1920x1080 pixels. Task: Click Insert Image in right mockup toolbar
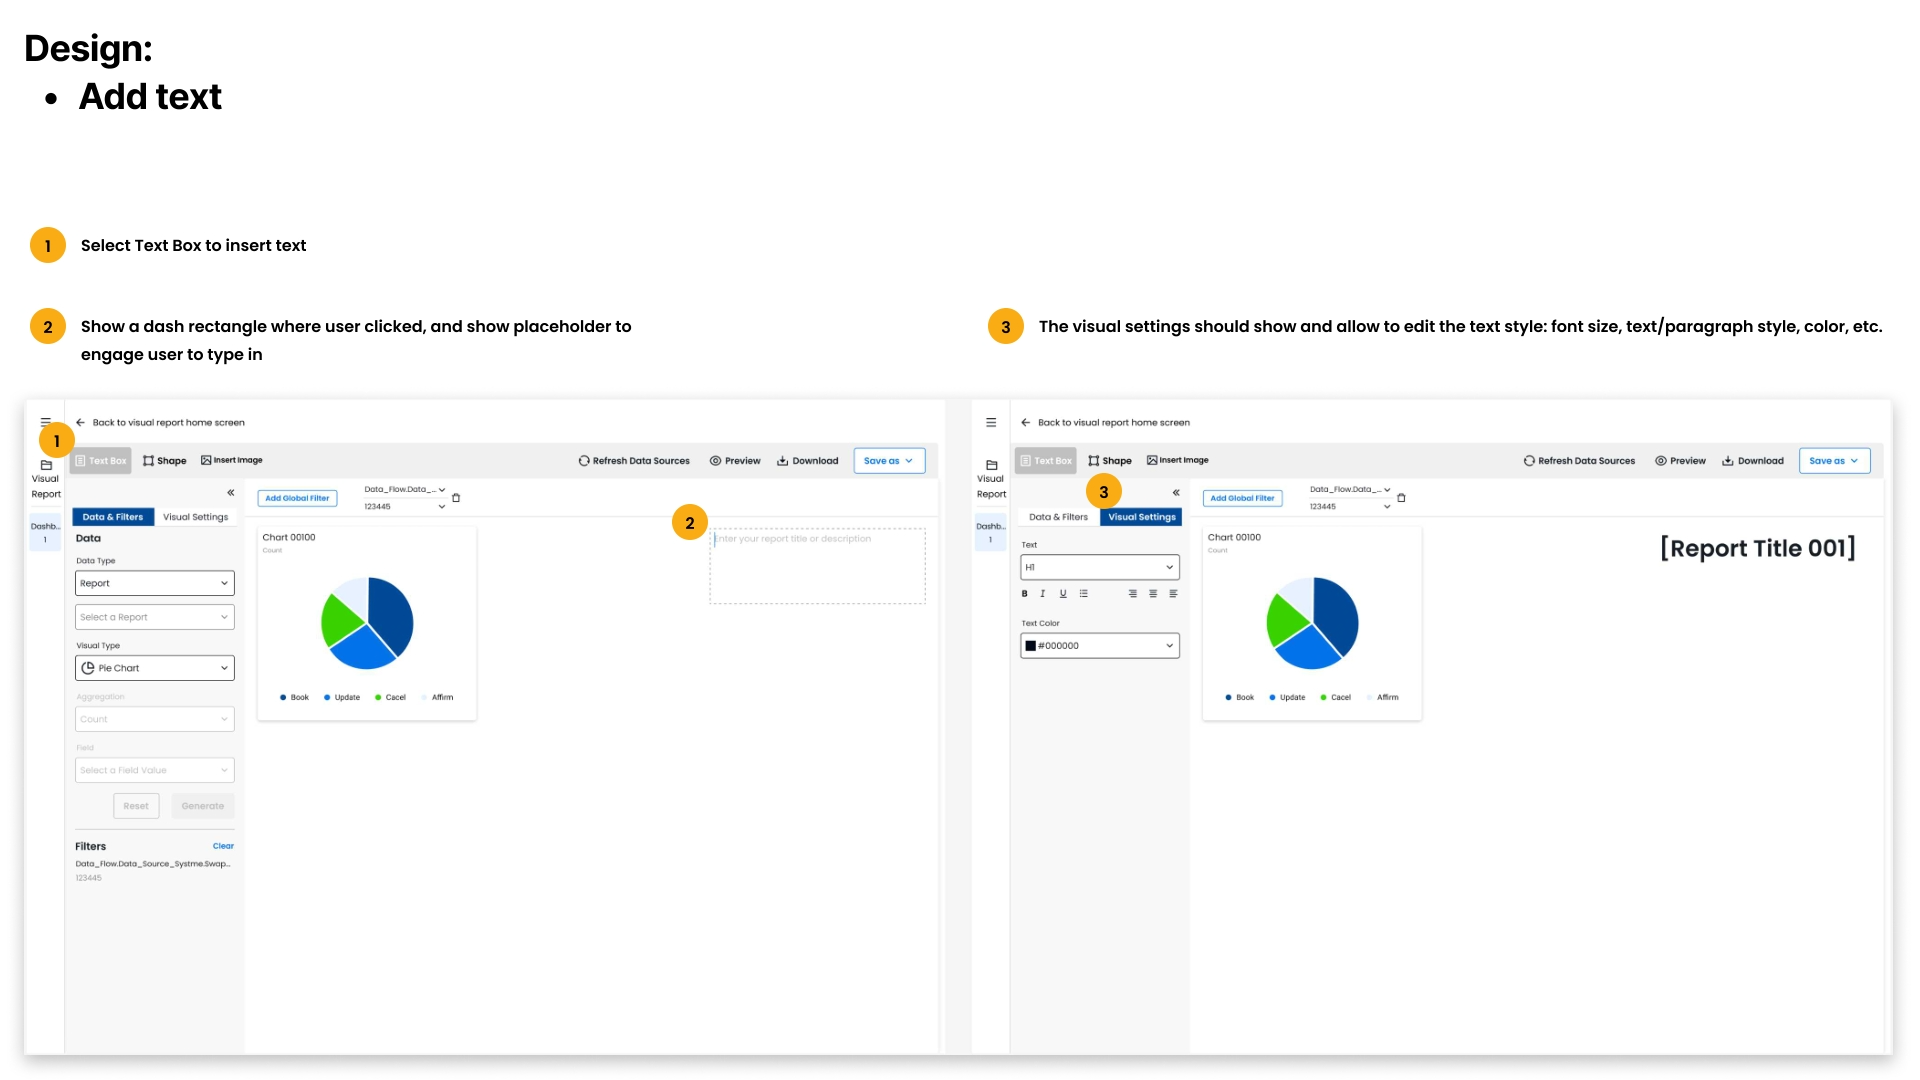(x=1178, y=461)
